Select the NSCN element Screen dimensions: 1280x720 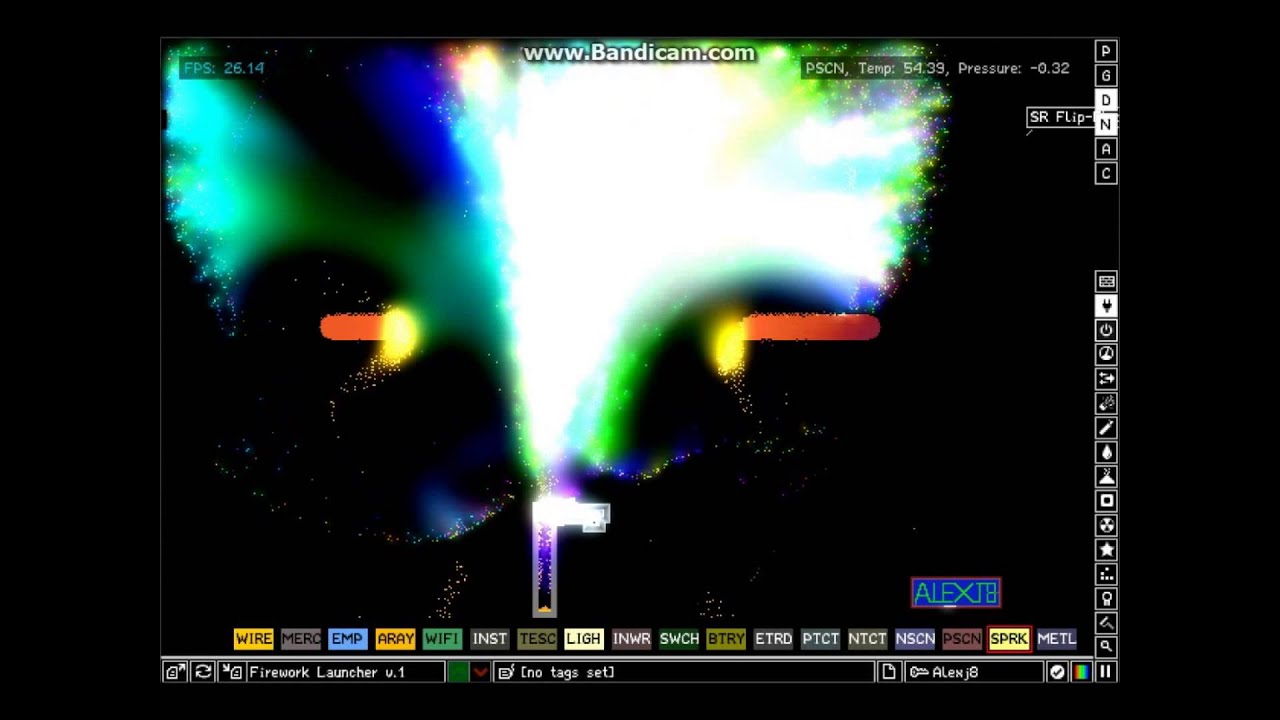[x=915, y=638]
